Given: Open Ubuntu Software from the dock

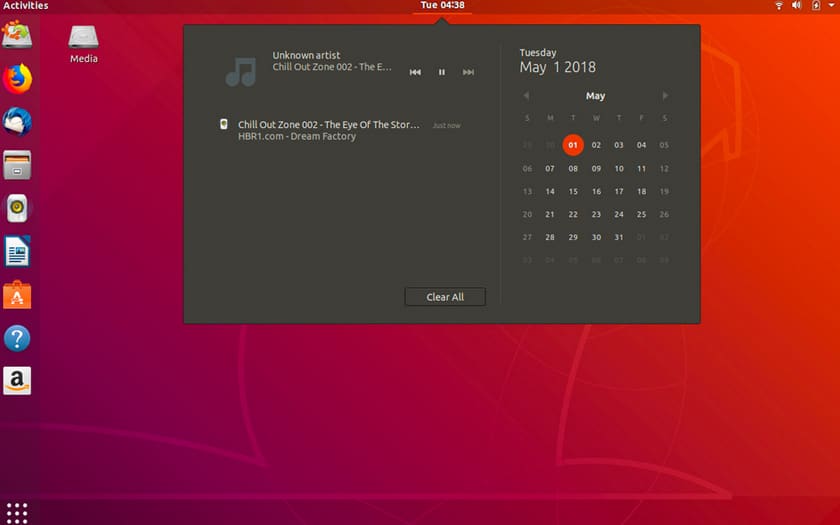Looking at the screenshot, I should [17, 295].
